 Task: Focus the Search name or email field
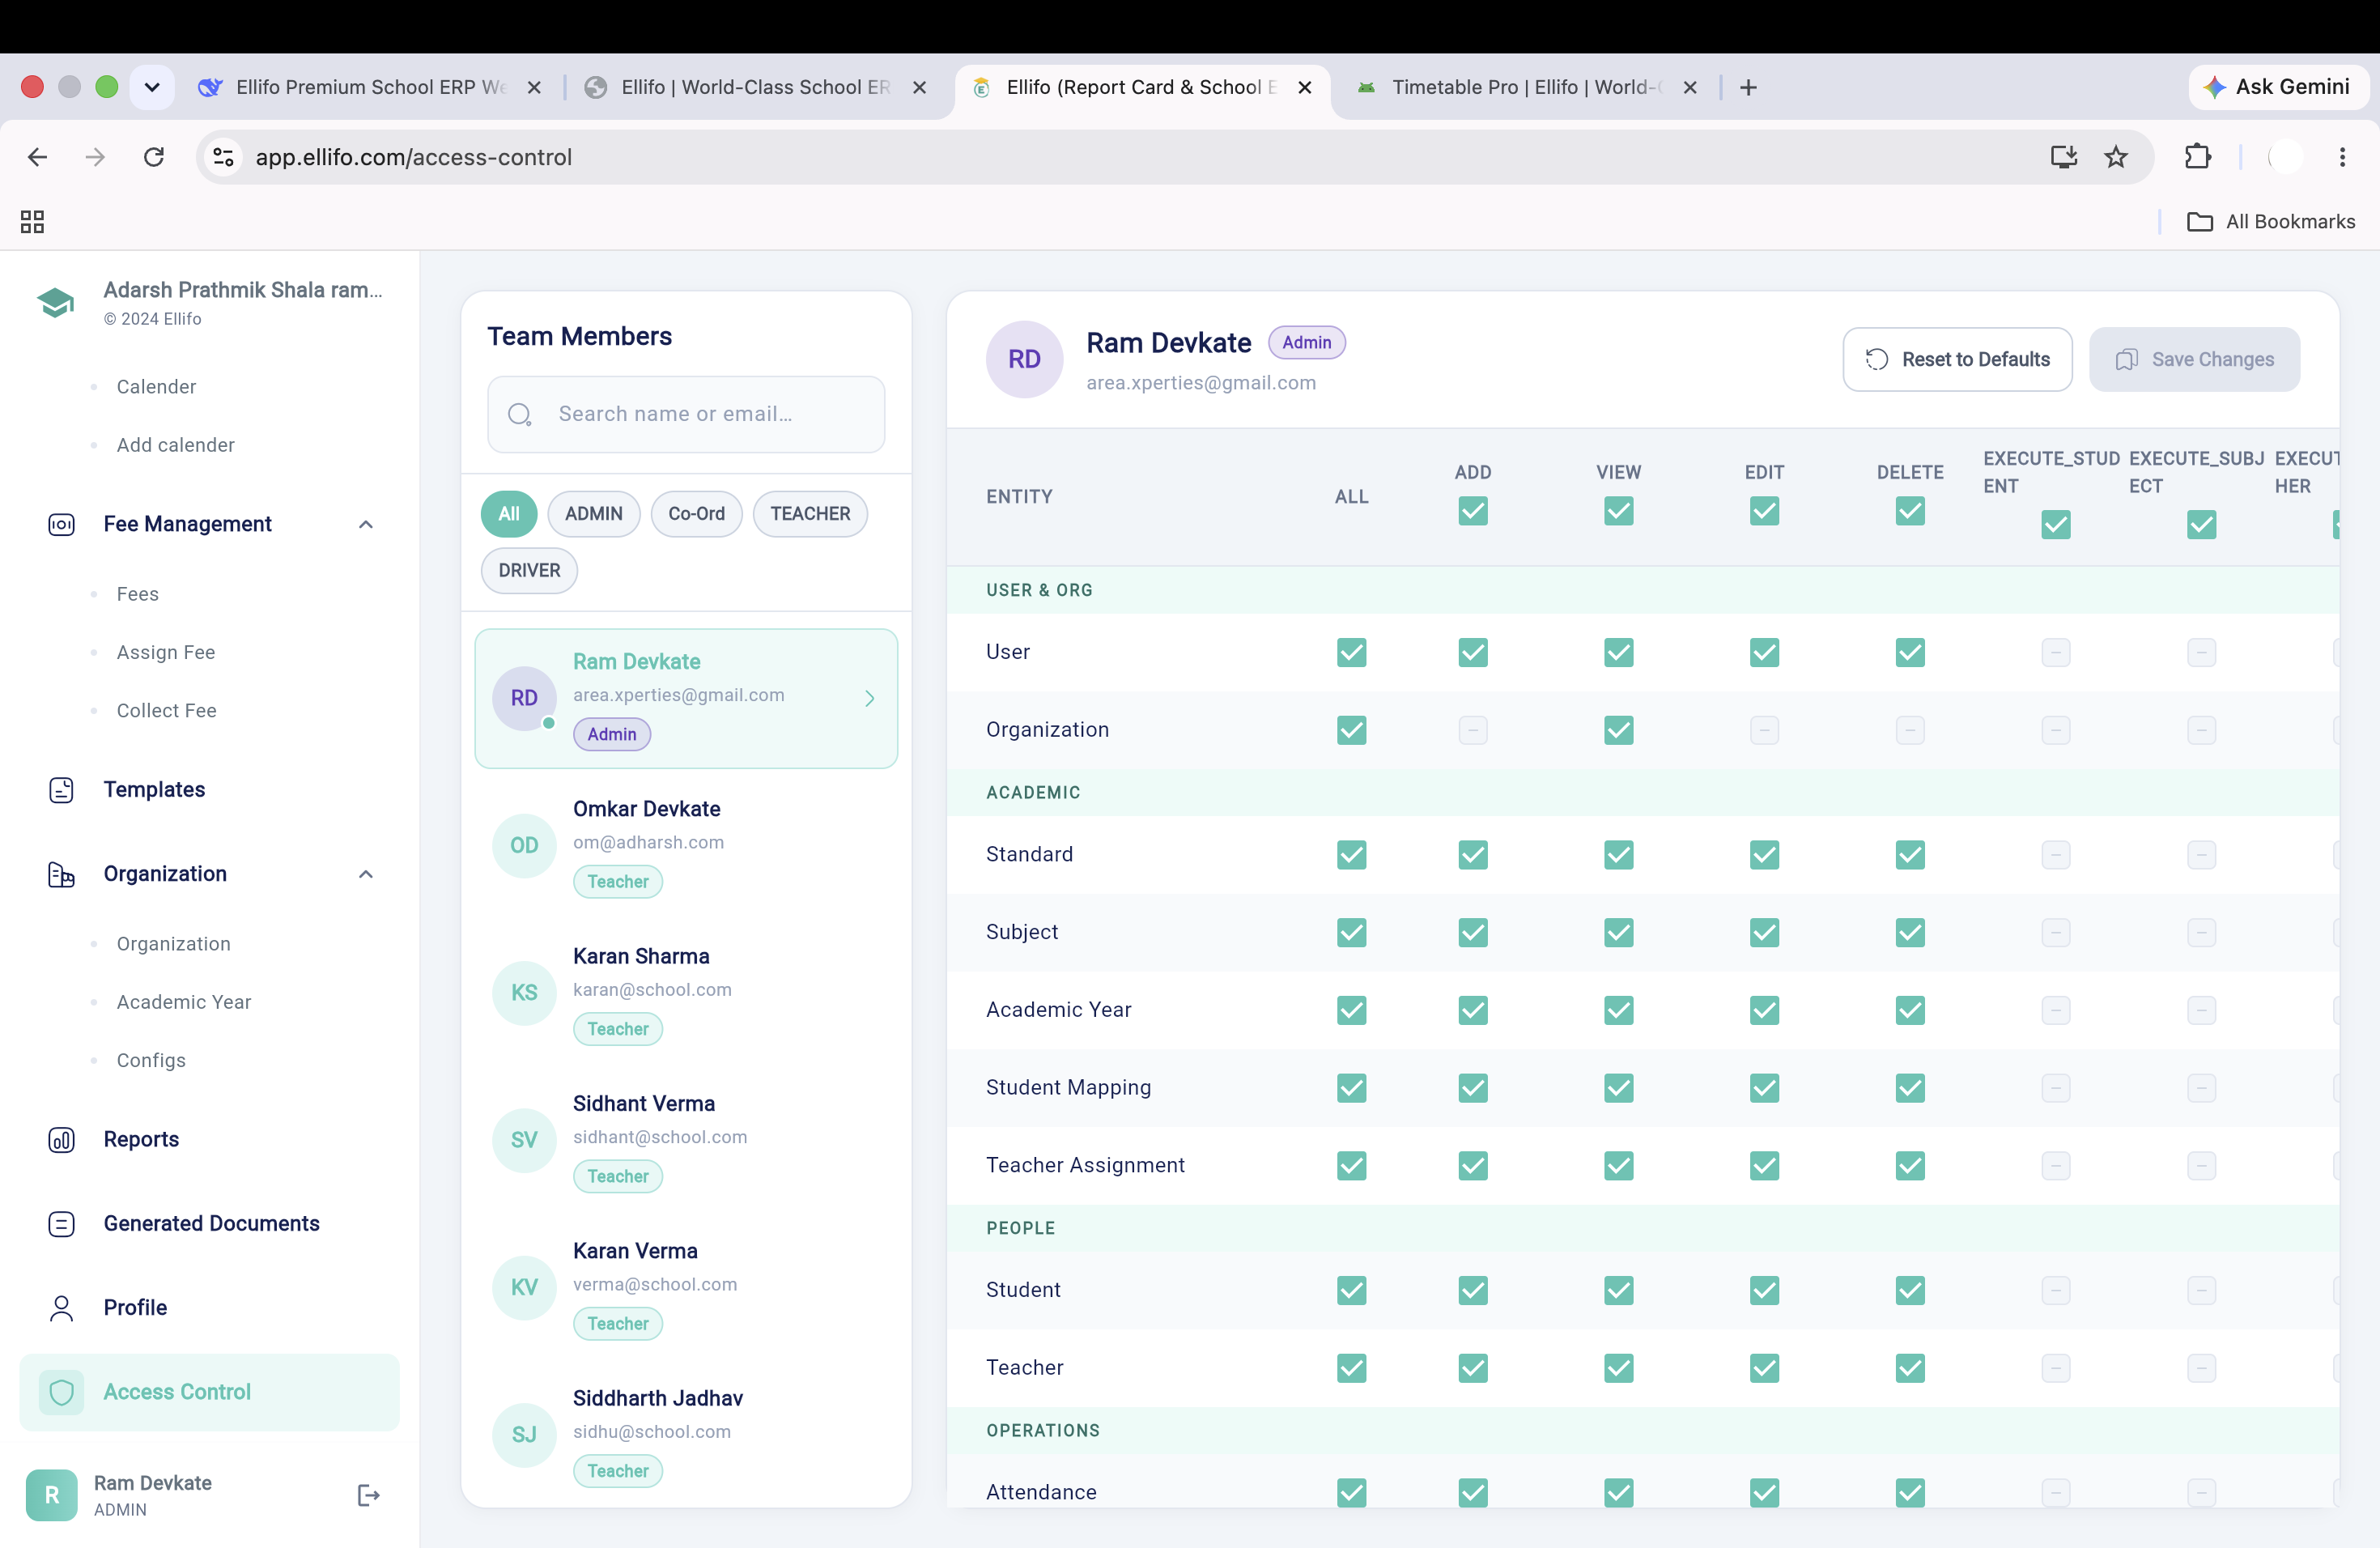(x=686, y=414)
